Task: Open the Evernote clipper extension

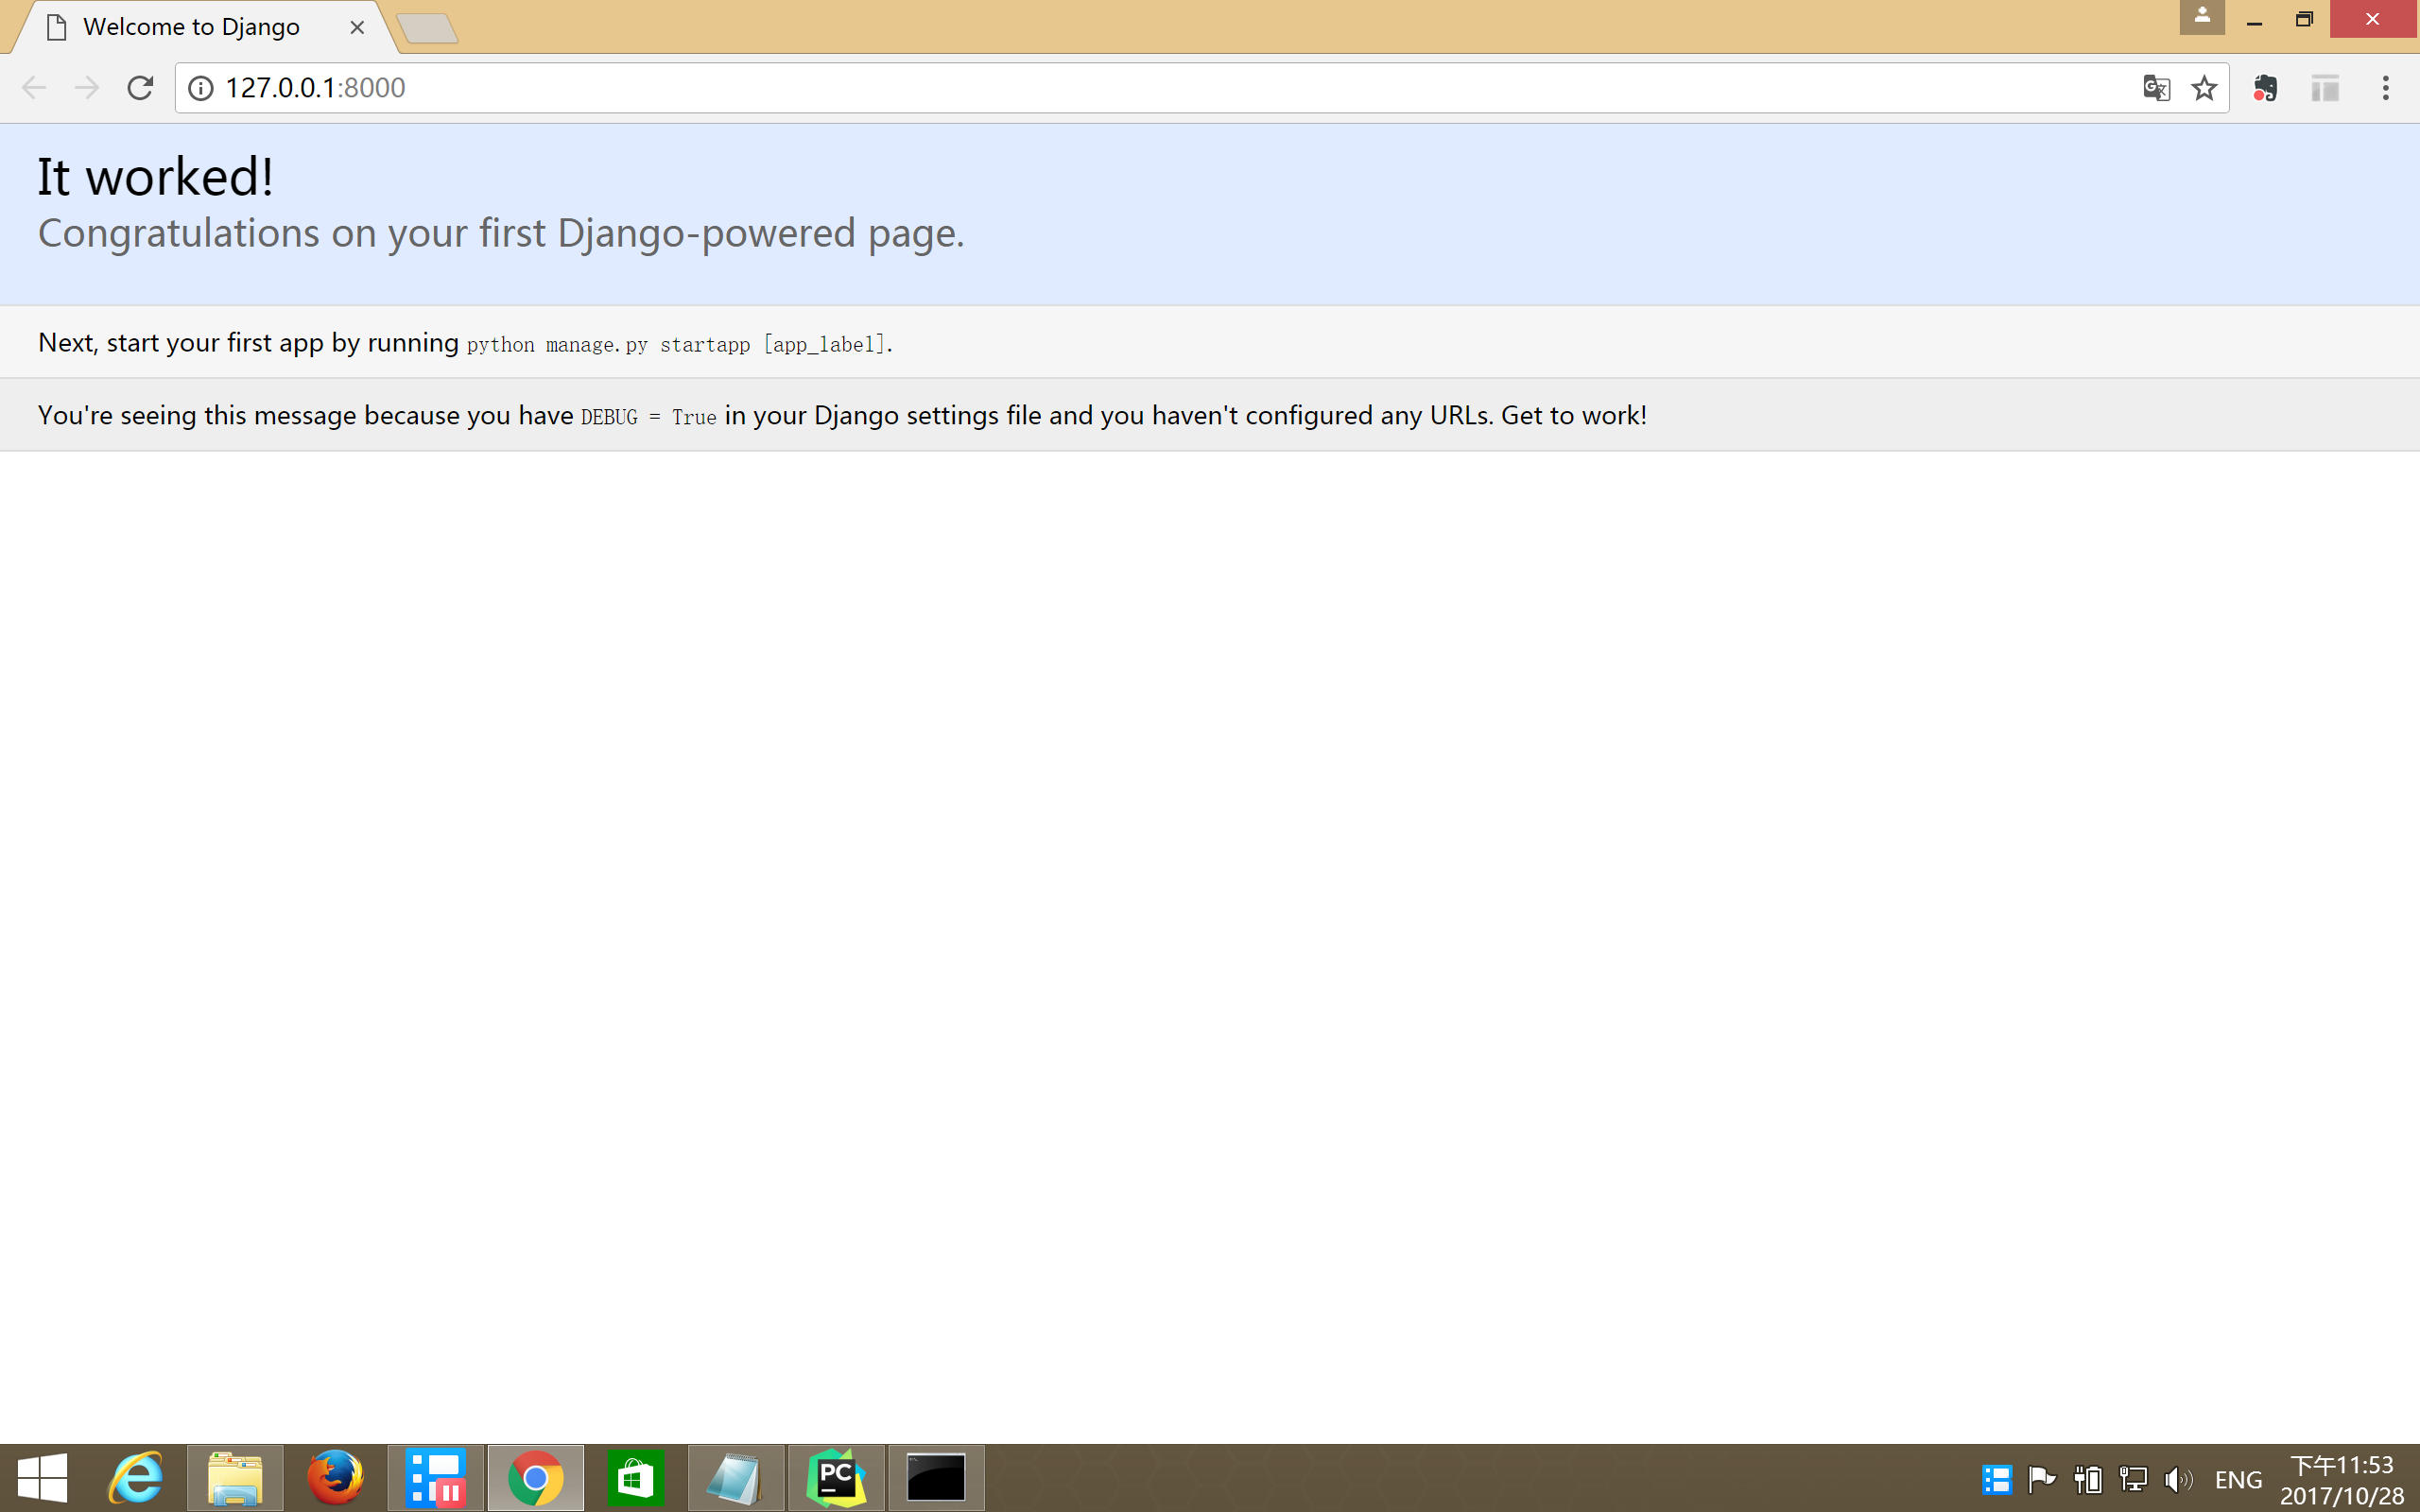Action: tap(2265, 88)
